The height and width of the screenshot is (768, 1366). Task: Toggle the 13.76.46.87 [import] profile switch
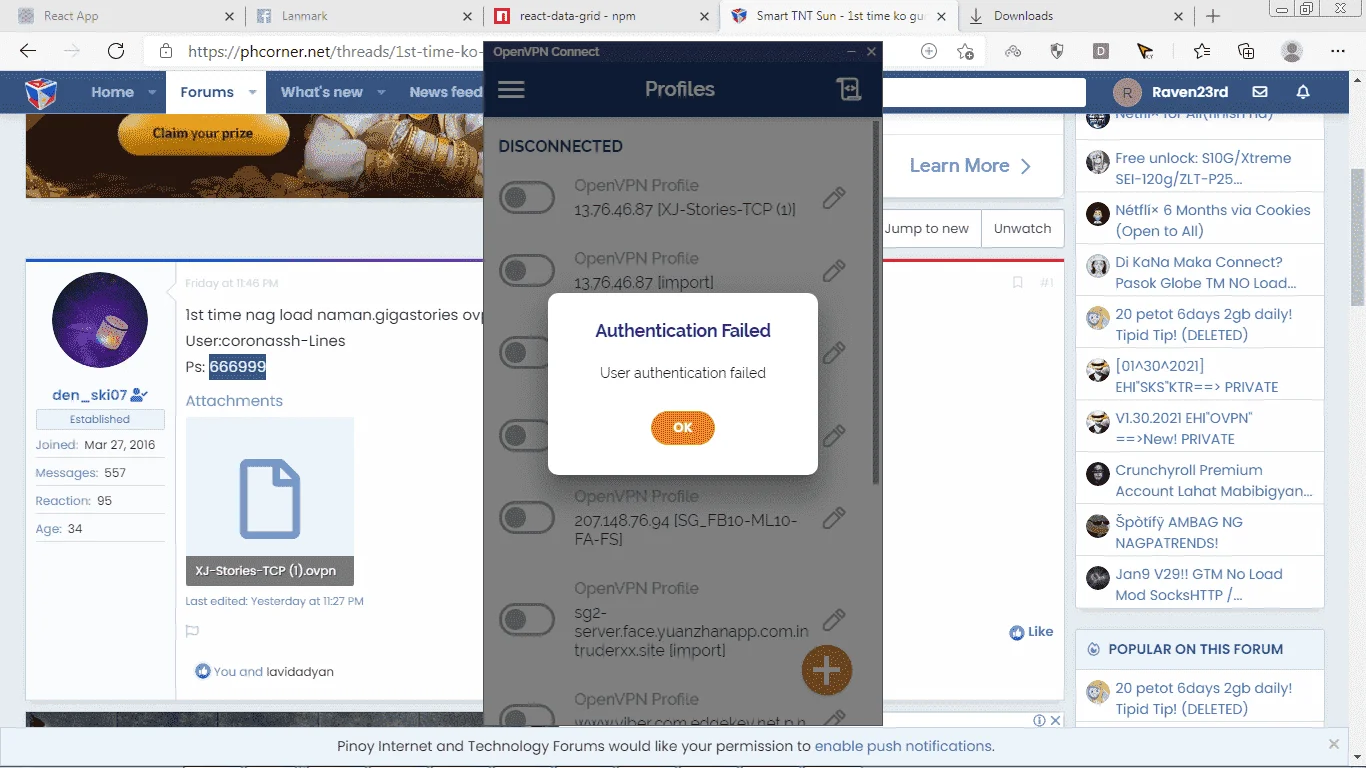pos(527,270)
